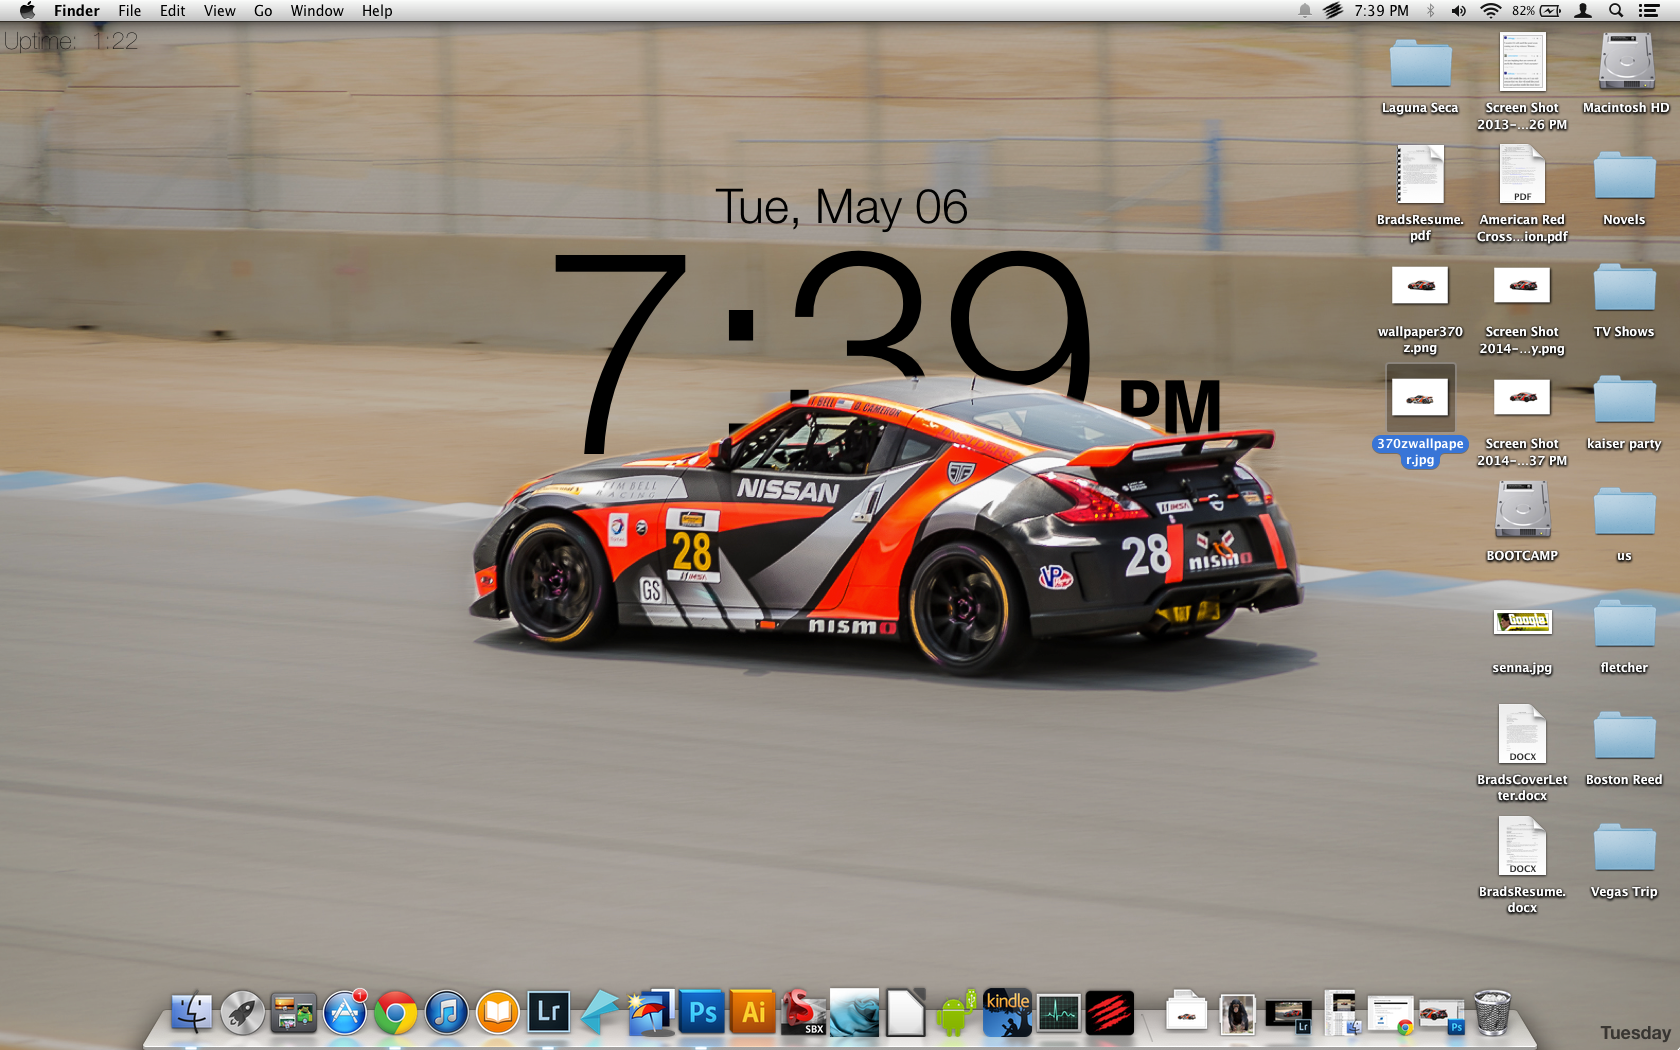
Task: Launch Google Chrome from the dock
Action: [x=396, y=1013]
